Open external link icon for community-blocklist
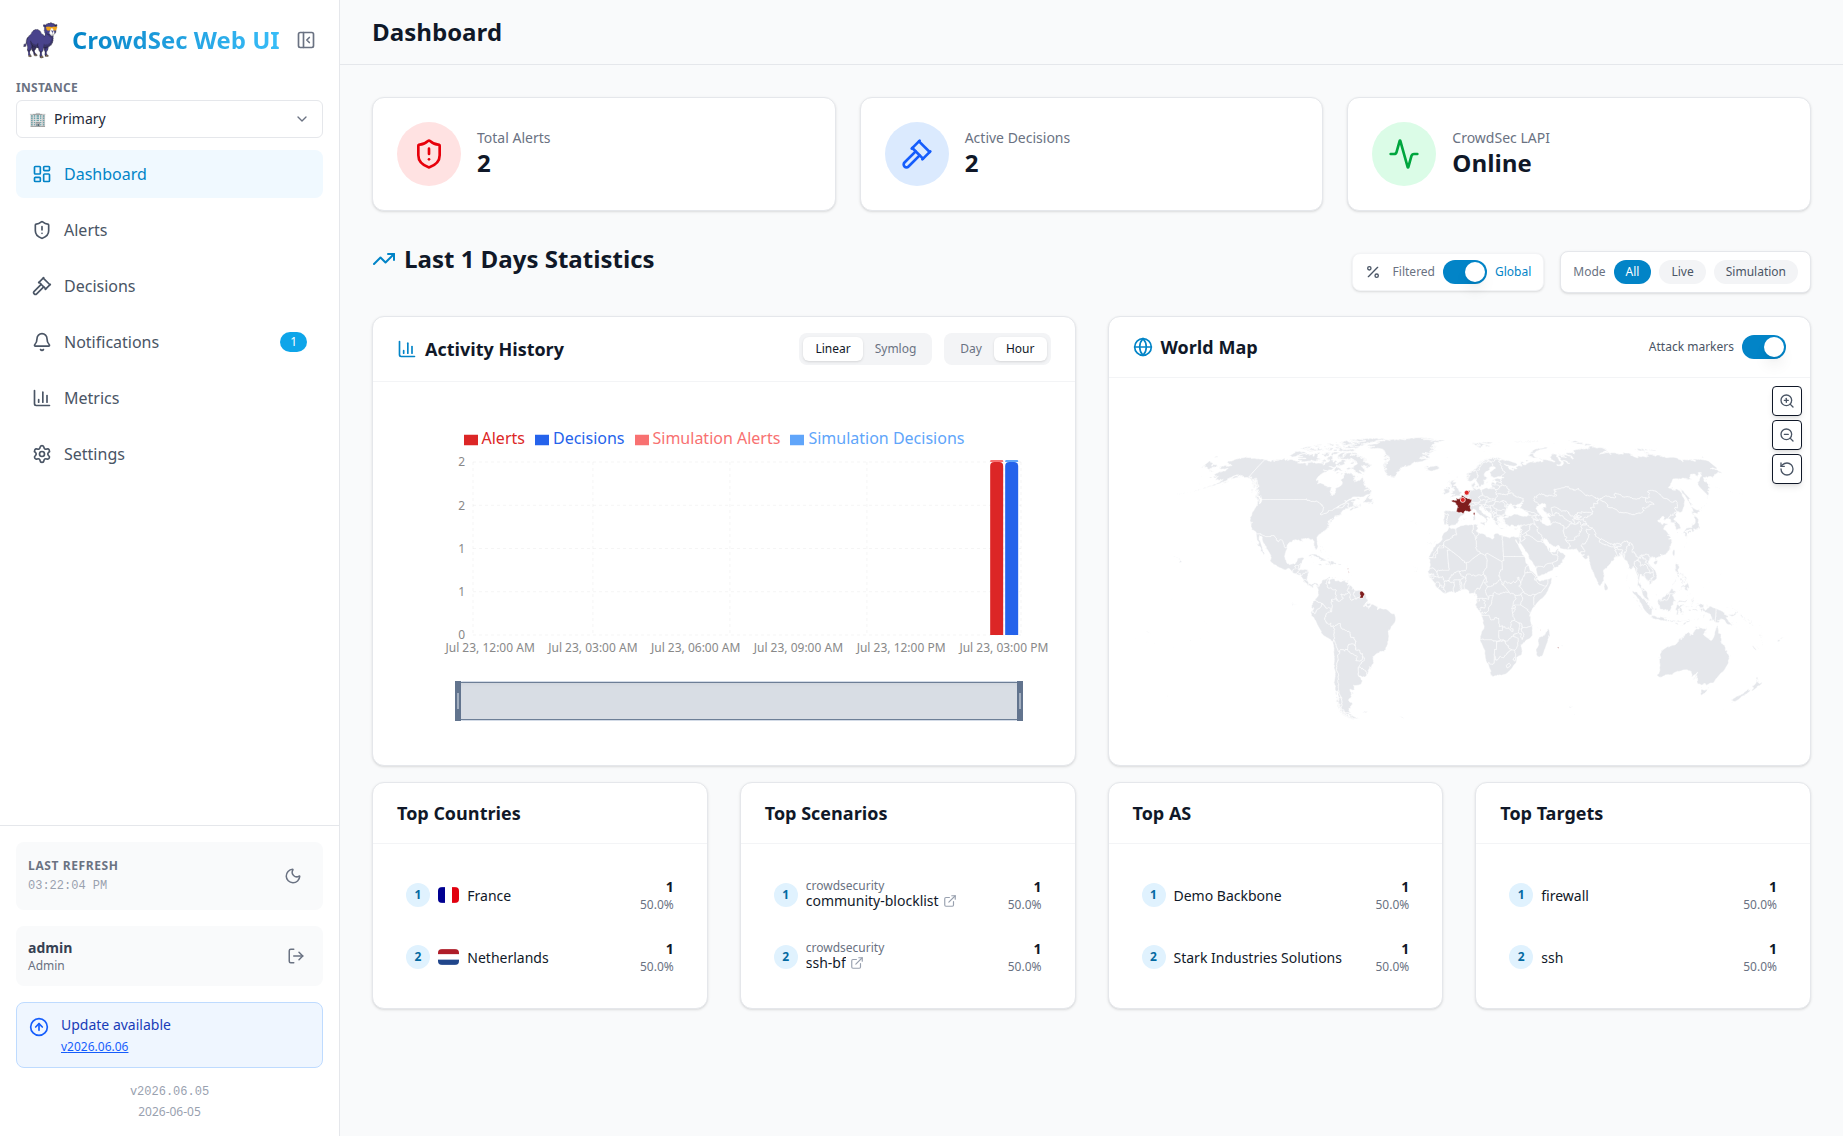1843x1136 pixels. [950, 901]
